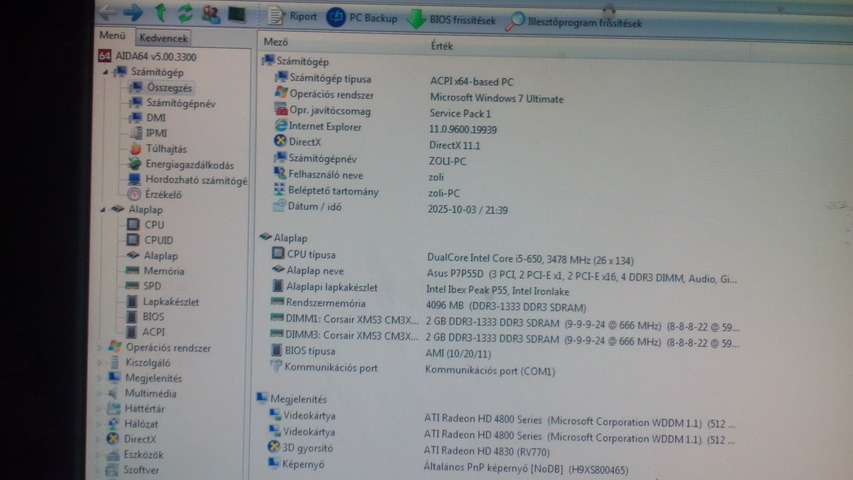Collapse the Alaplap tree group
The image size is (853, 480).
pos(103,210)
